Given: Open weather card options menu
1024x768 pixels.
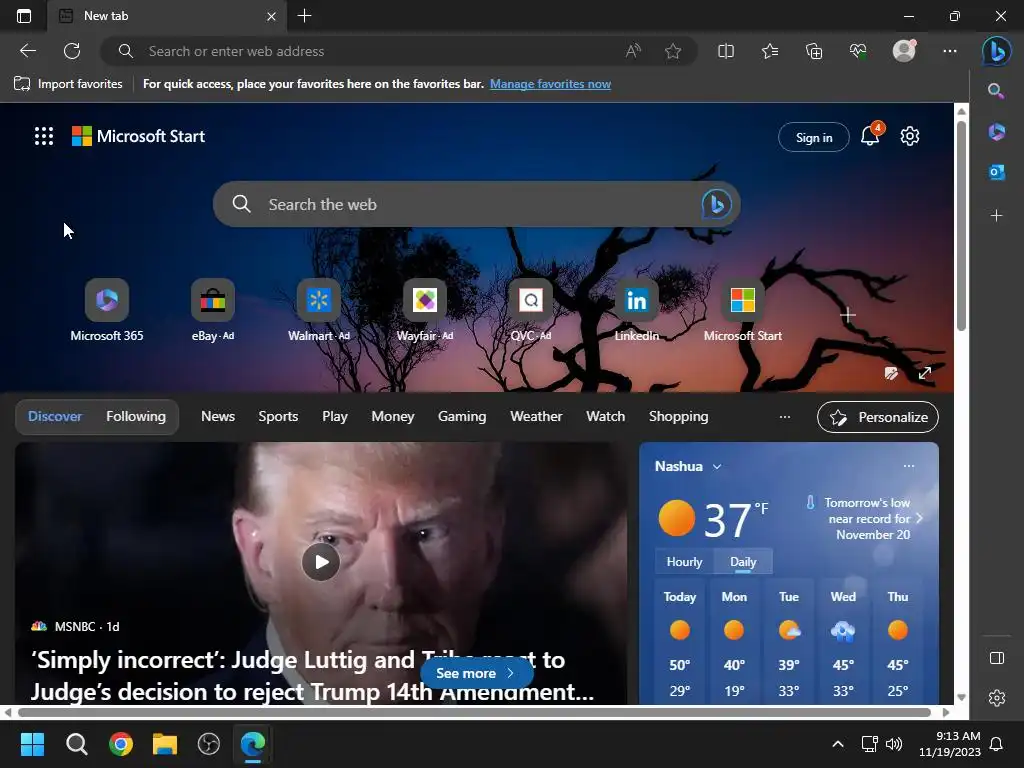Looking at the screenshot, I should [908, 466].
